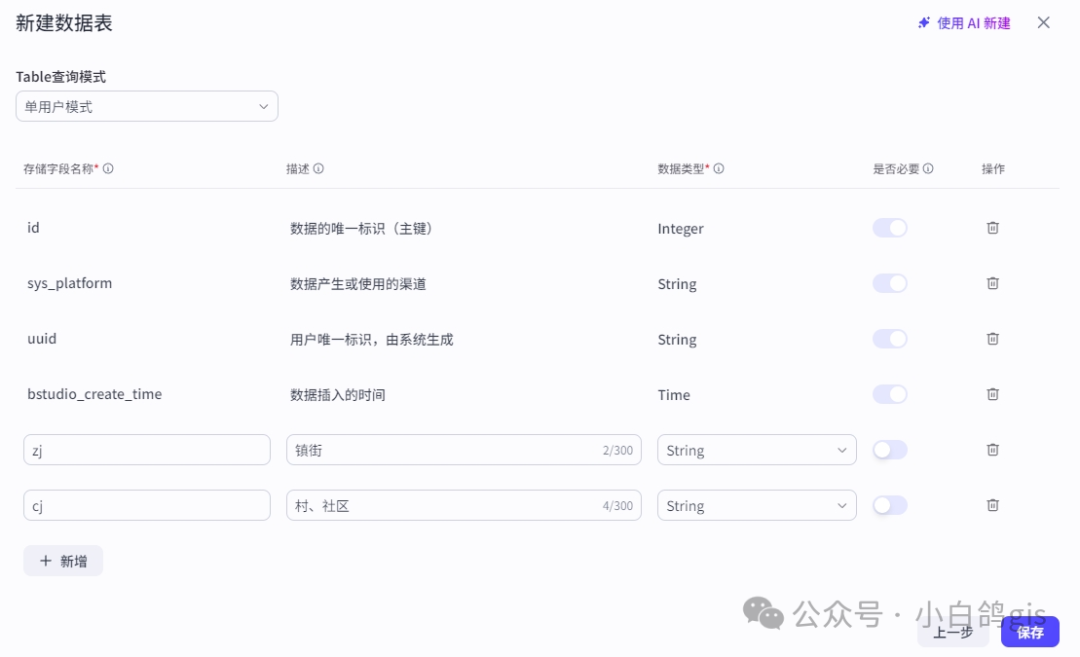Click the id field name text

click(x=33, y=228)
